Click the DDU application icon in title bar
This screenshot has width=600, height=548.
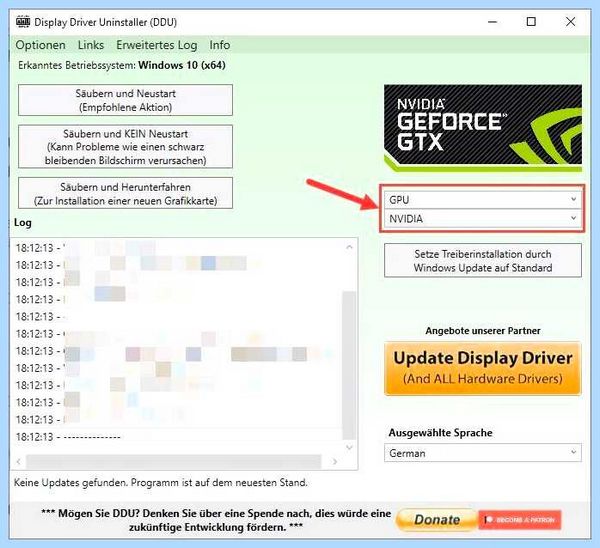coord(23,22)
